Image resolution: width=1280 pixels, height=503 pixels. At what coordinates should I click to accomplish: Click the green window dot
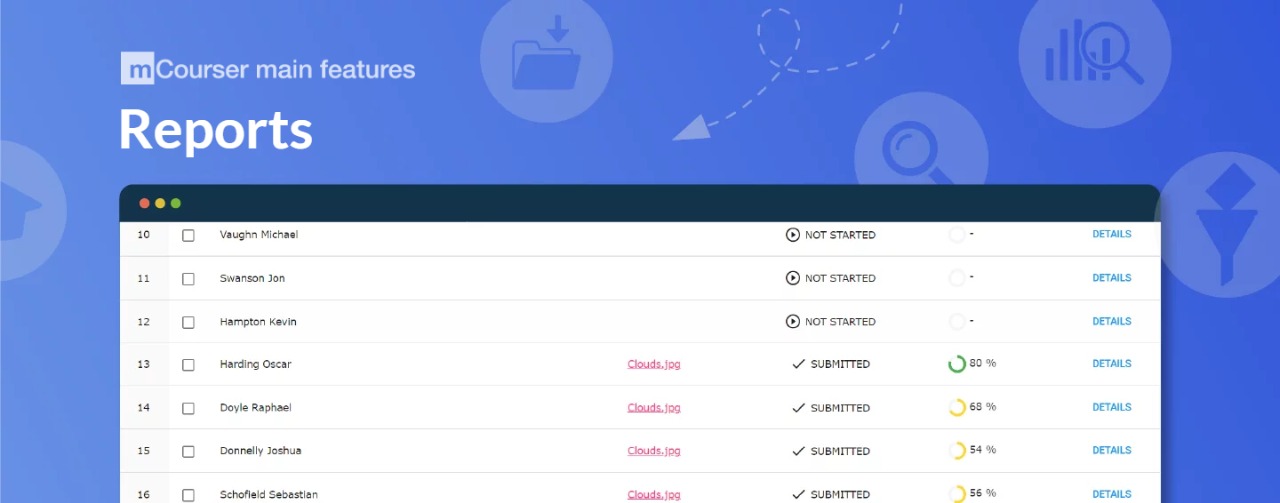[x=176, y=203]
